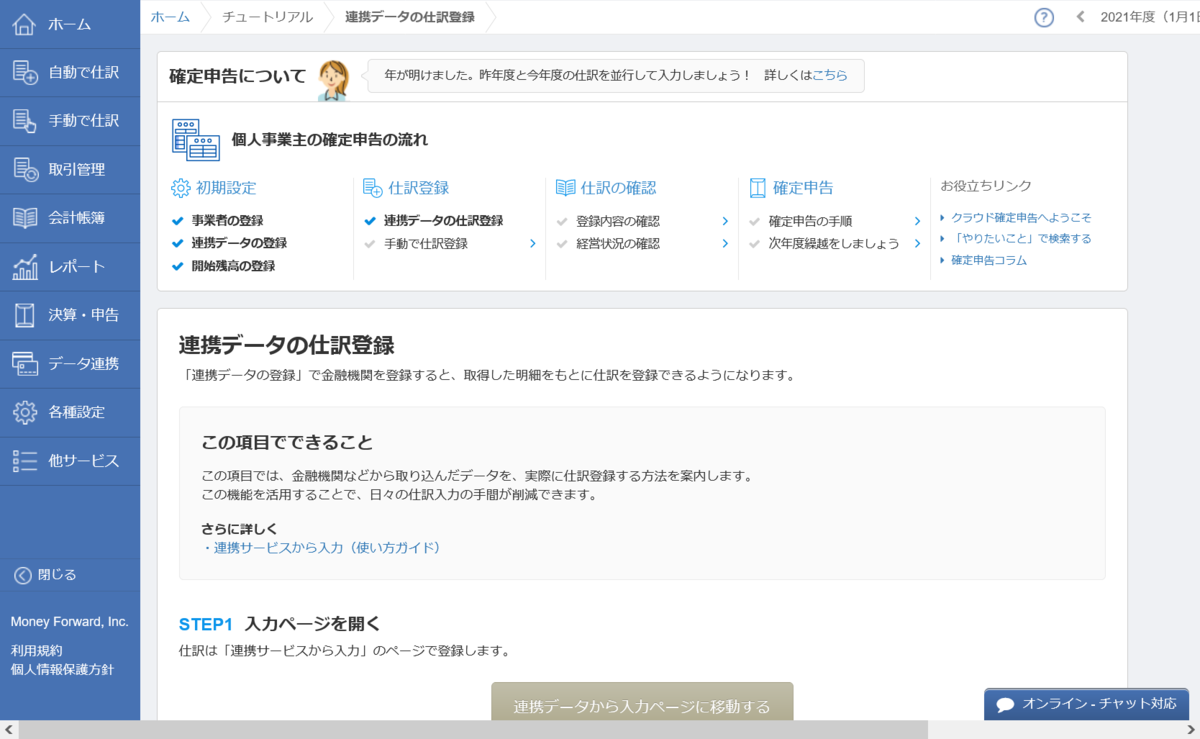Open the 他サービス sidebar menu
1200x739 pixels.
point(70,461)
